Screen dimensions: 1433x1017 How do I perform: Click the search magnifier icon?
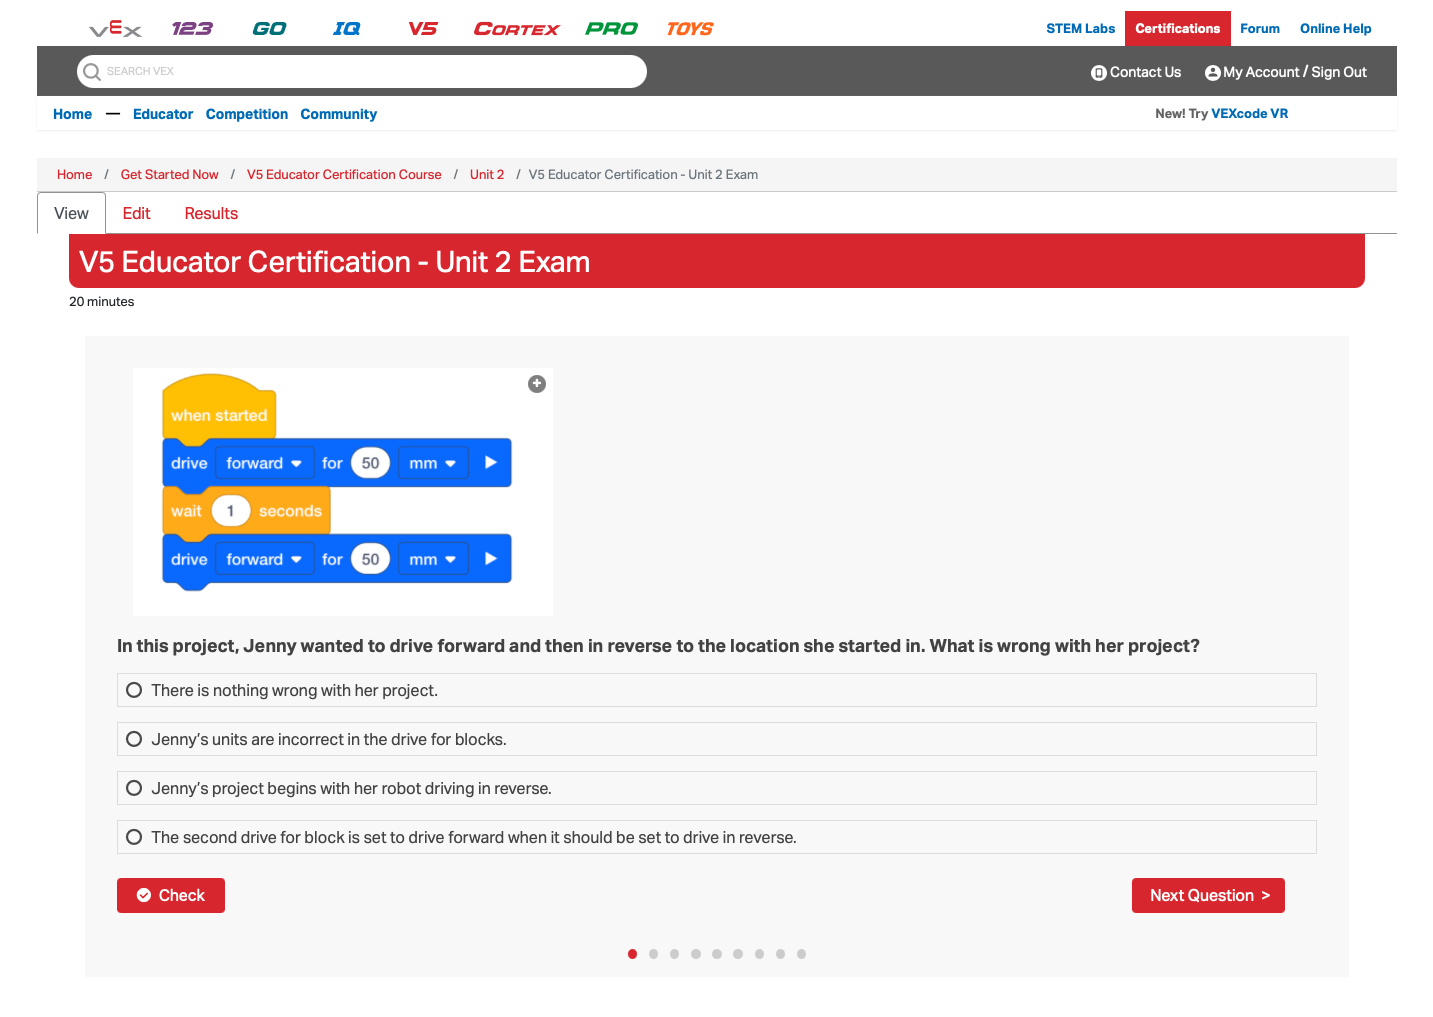pos(92,71)
